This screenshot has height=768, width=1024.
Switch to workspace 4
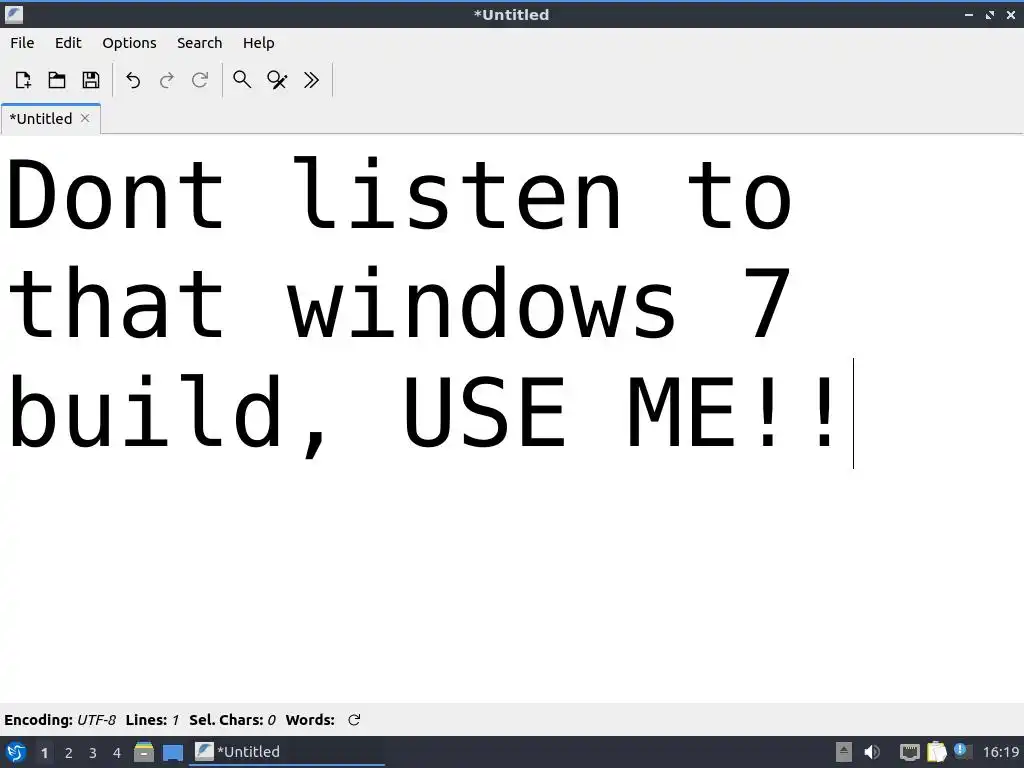click(117, 753)
